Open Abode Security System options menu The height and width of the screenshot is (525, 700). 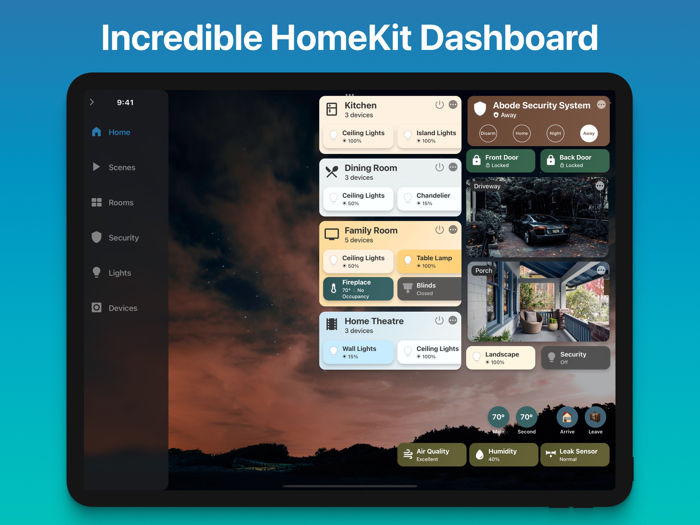[601, 104]
